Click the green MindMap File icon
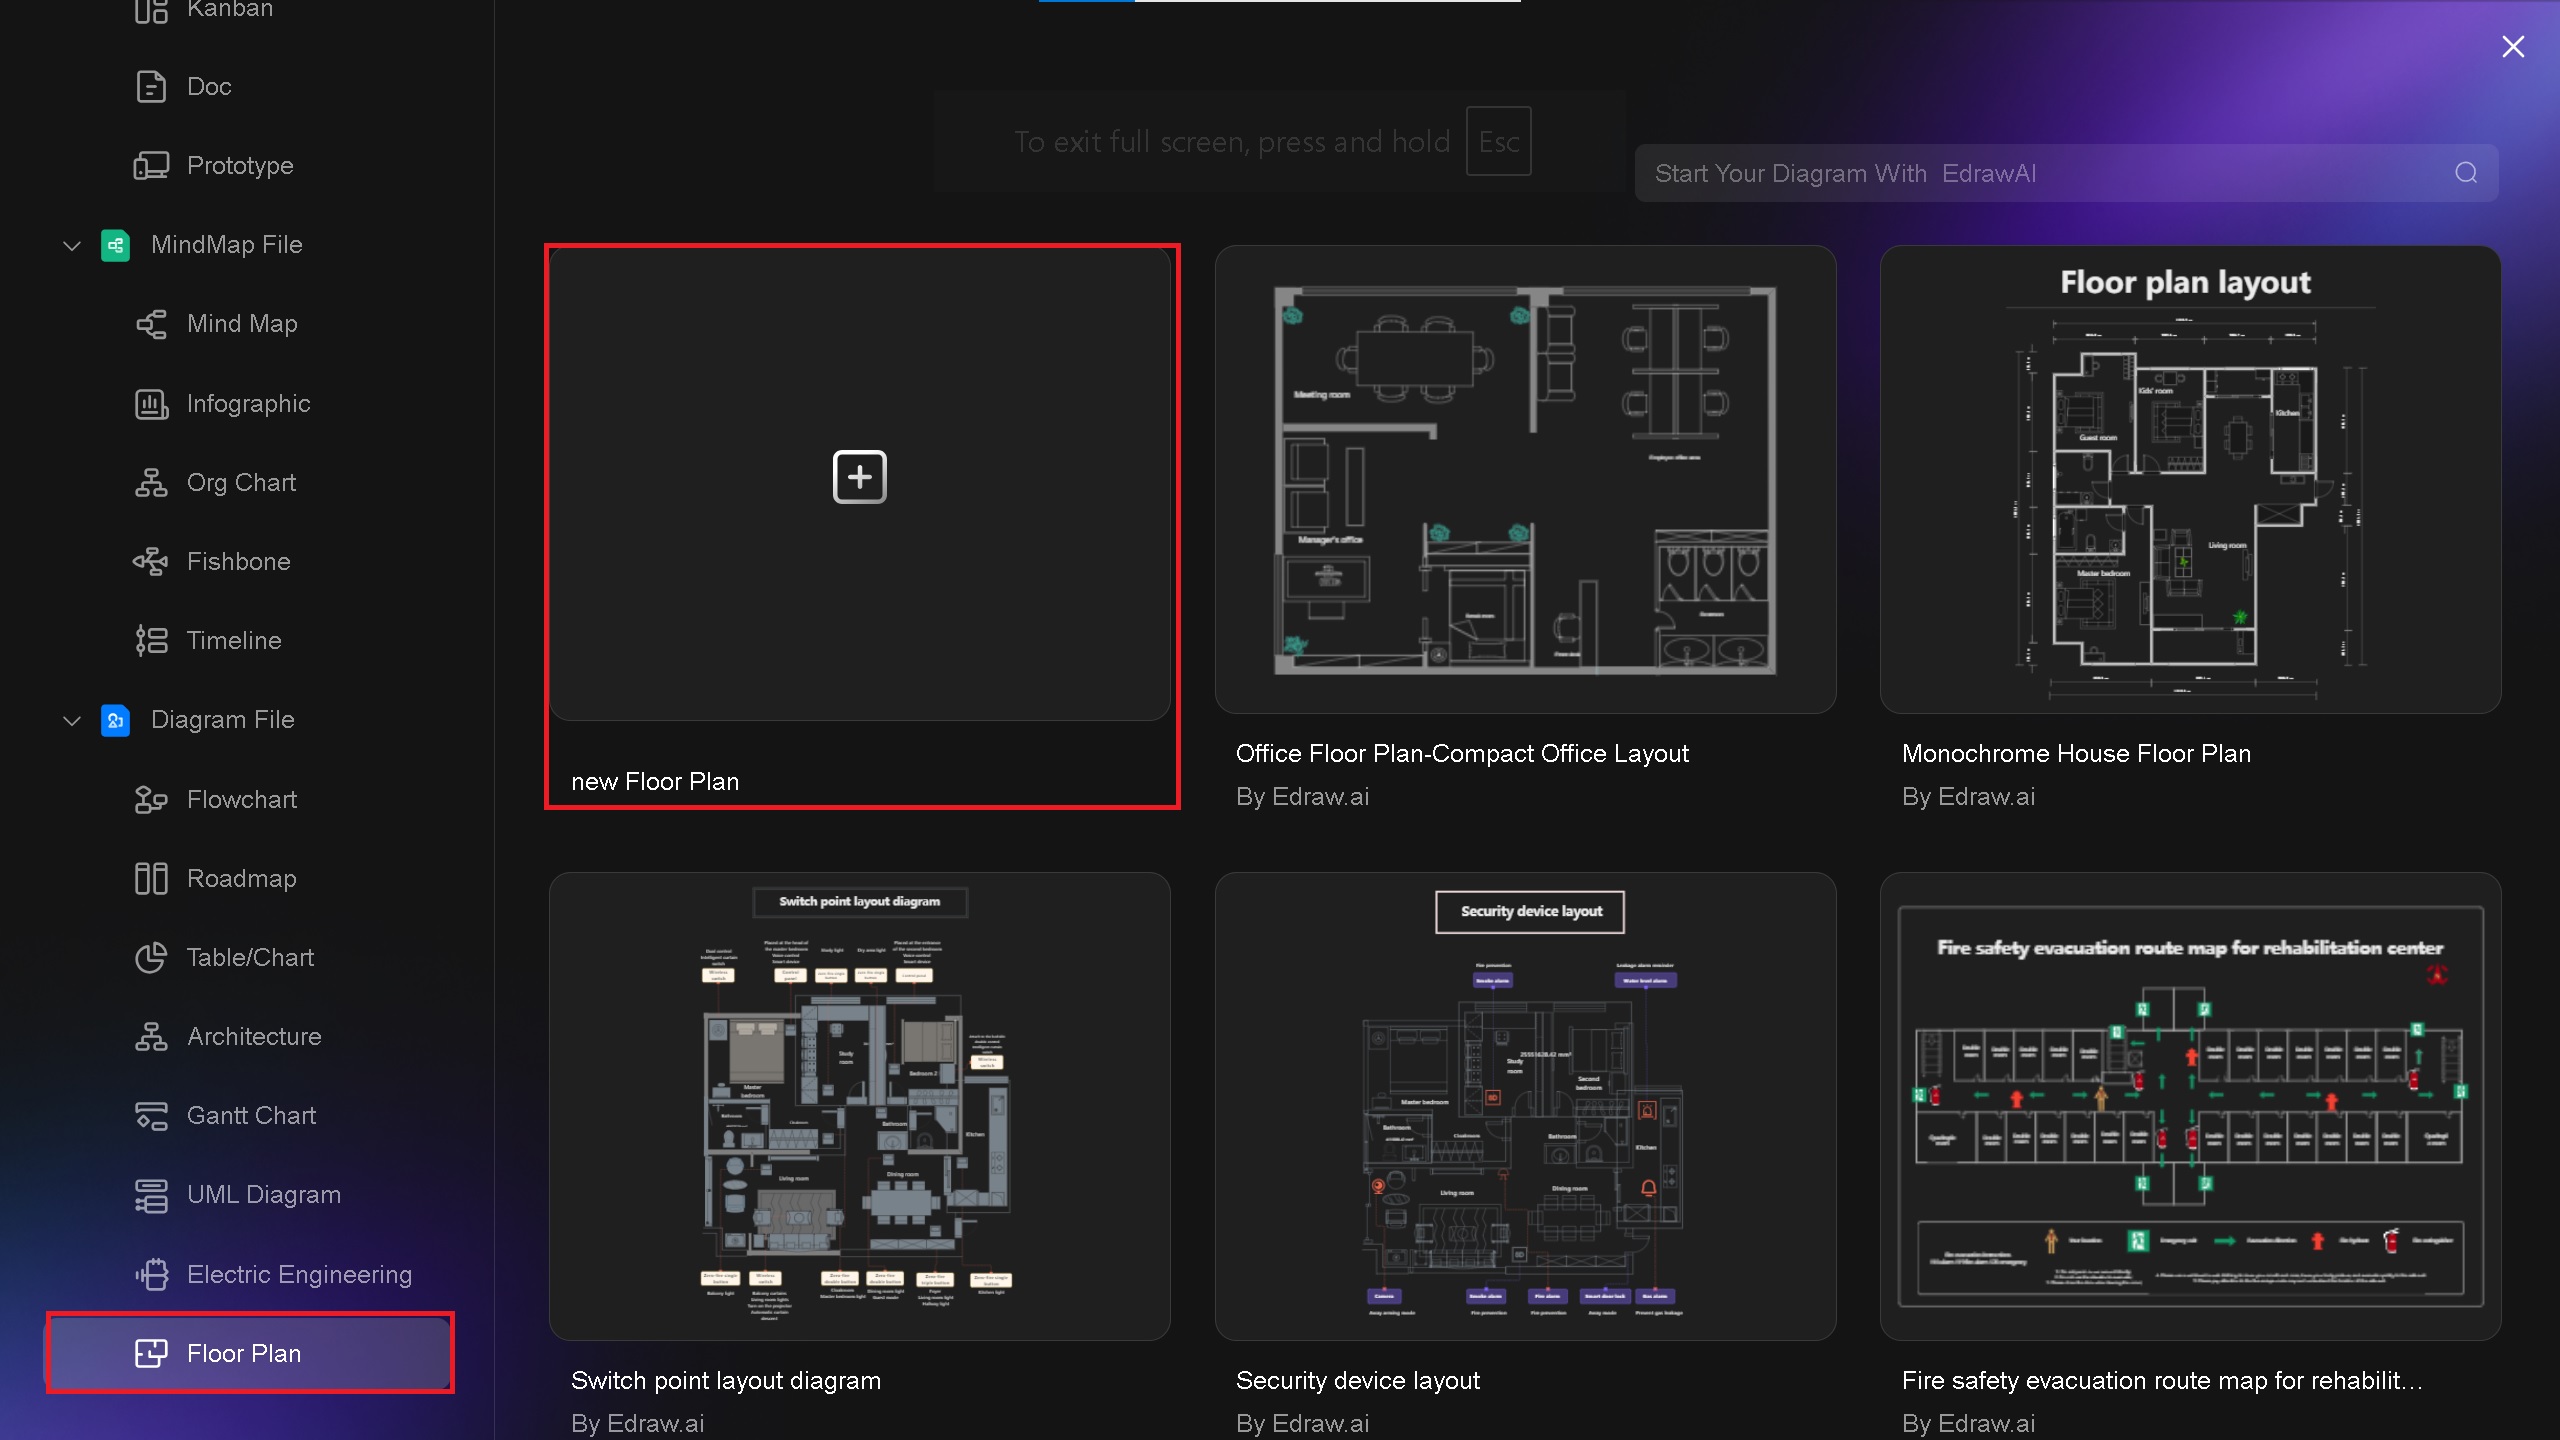 (116, 245)
